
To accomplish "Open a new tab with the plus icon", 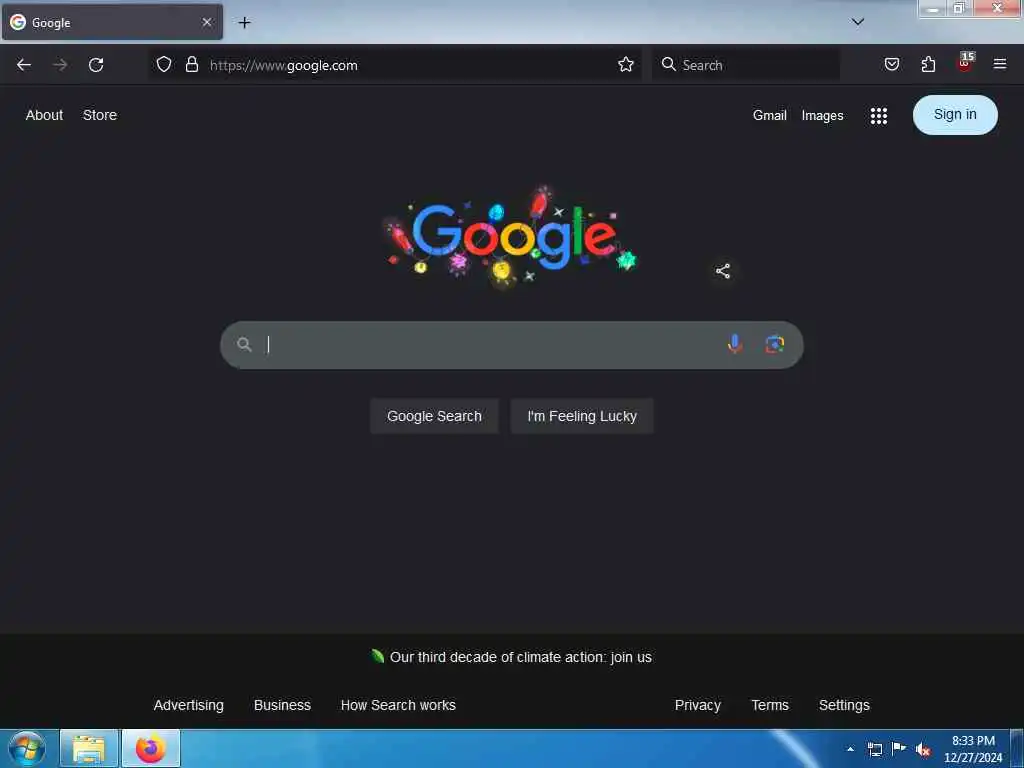I will pos(244,23).
